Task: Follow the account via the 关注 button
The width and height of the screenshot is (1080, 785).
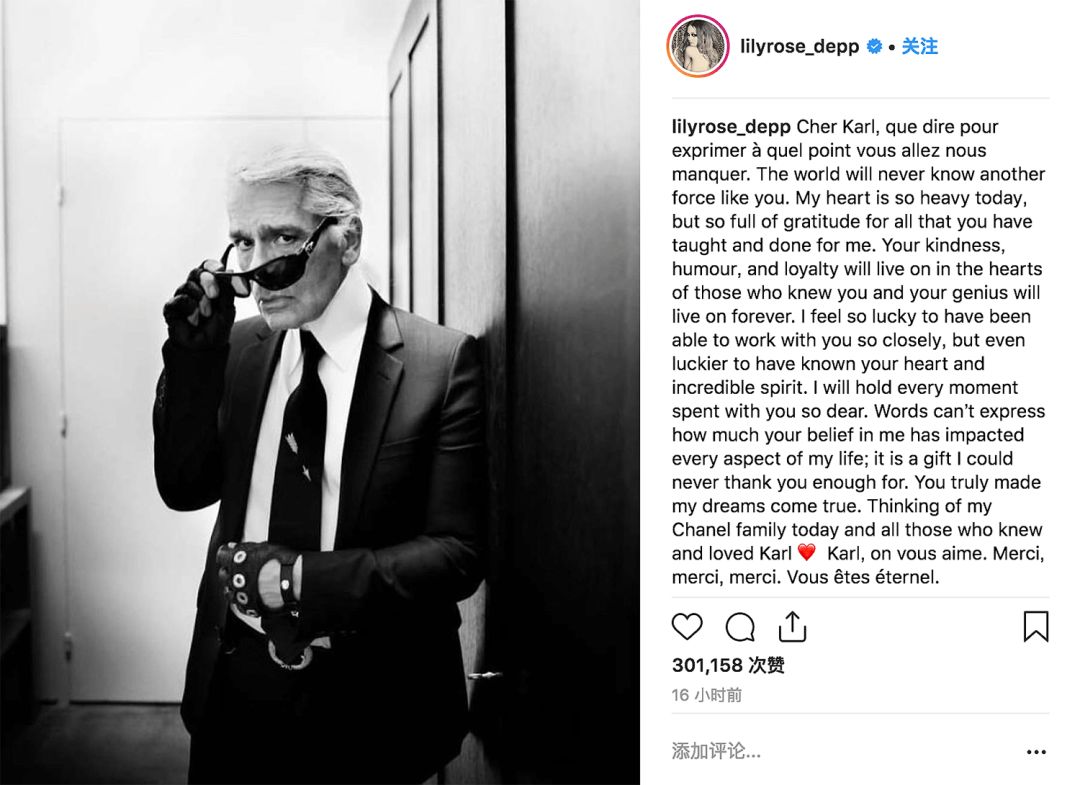Action: click(x=920, y=46)
